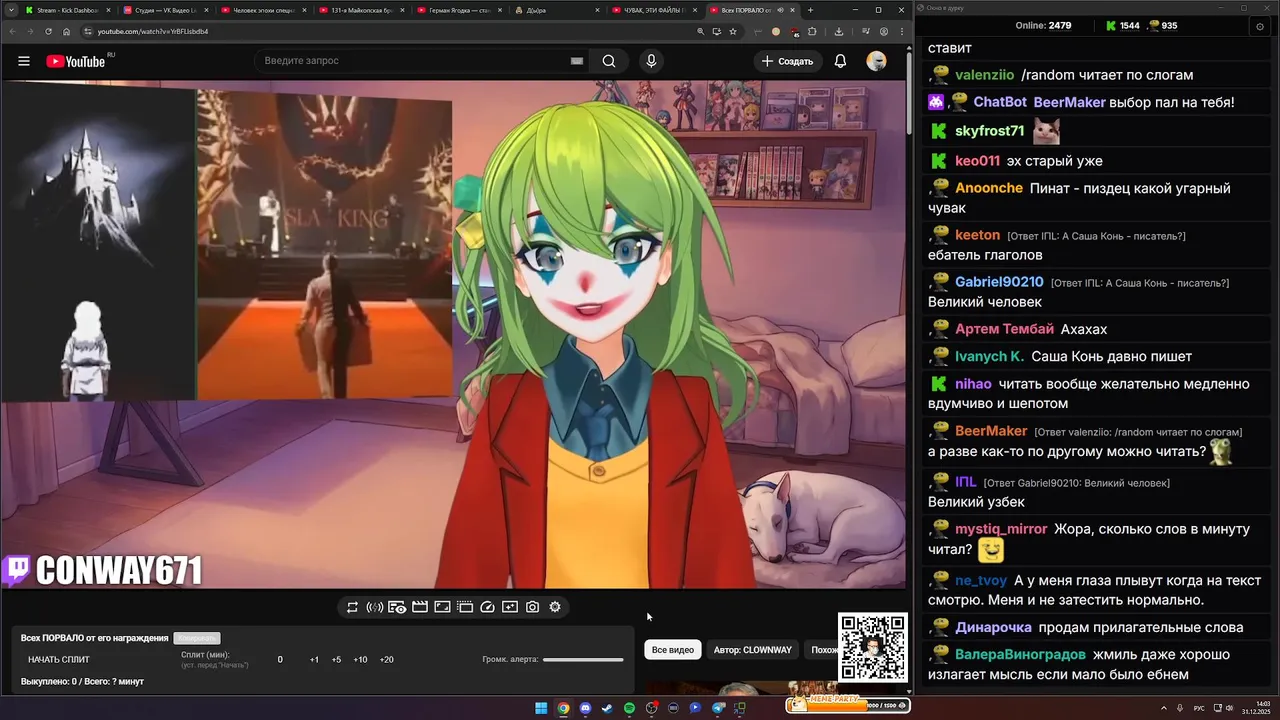Add +10 minutes to split
Viewport: 1280px width, 720px height.
pos(360,660)
